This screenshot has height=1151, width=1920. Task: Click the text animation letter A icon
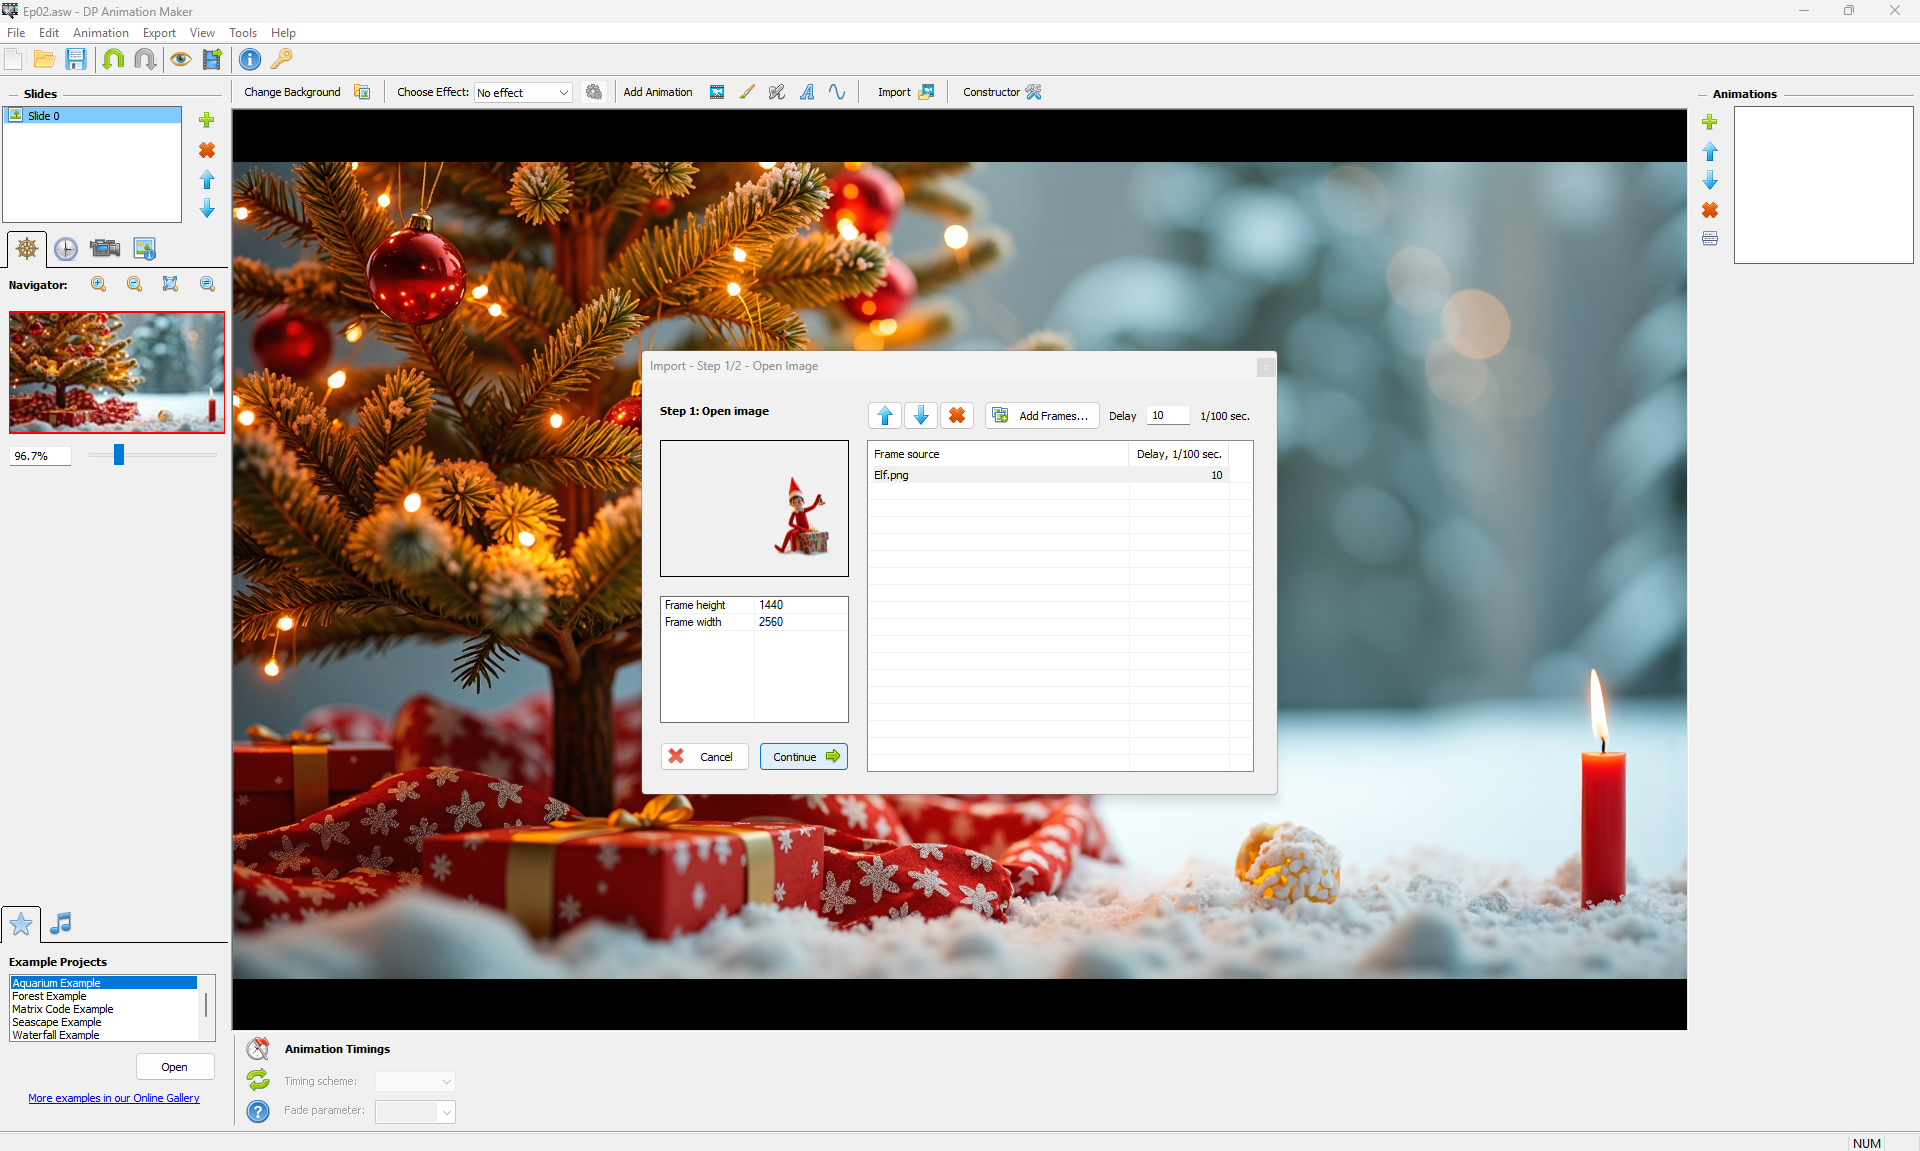point(807,92)
